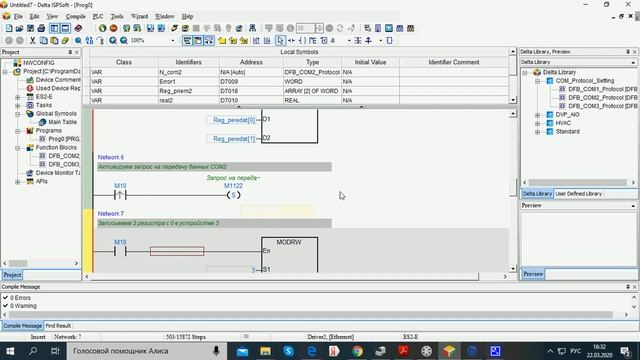Click the ladder editor vertical scrollbar thumb
Screen dimensions: 640x360
tap(513, 187)
